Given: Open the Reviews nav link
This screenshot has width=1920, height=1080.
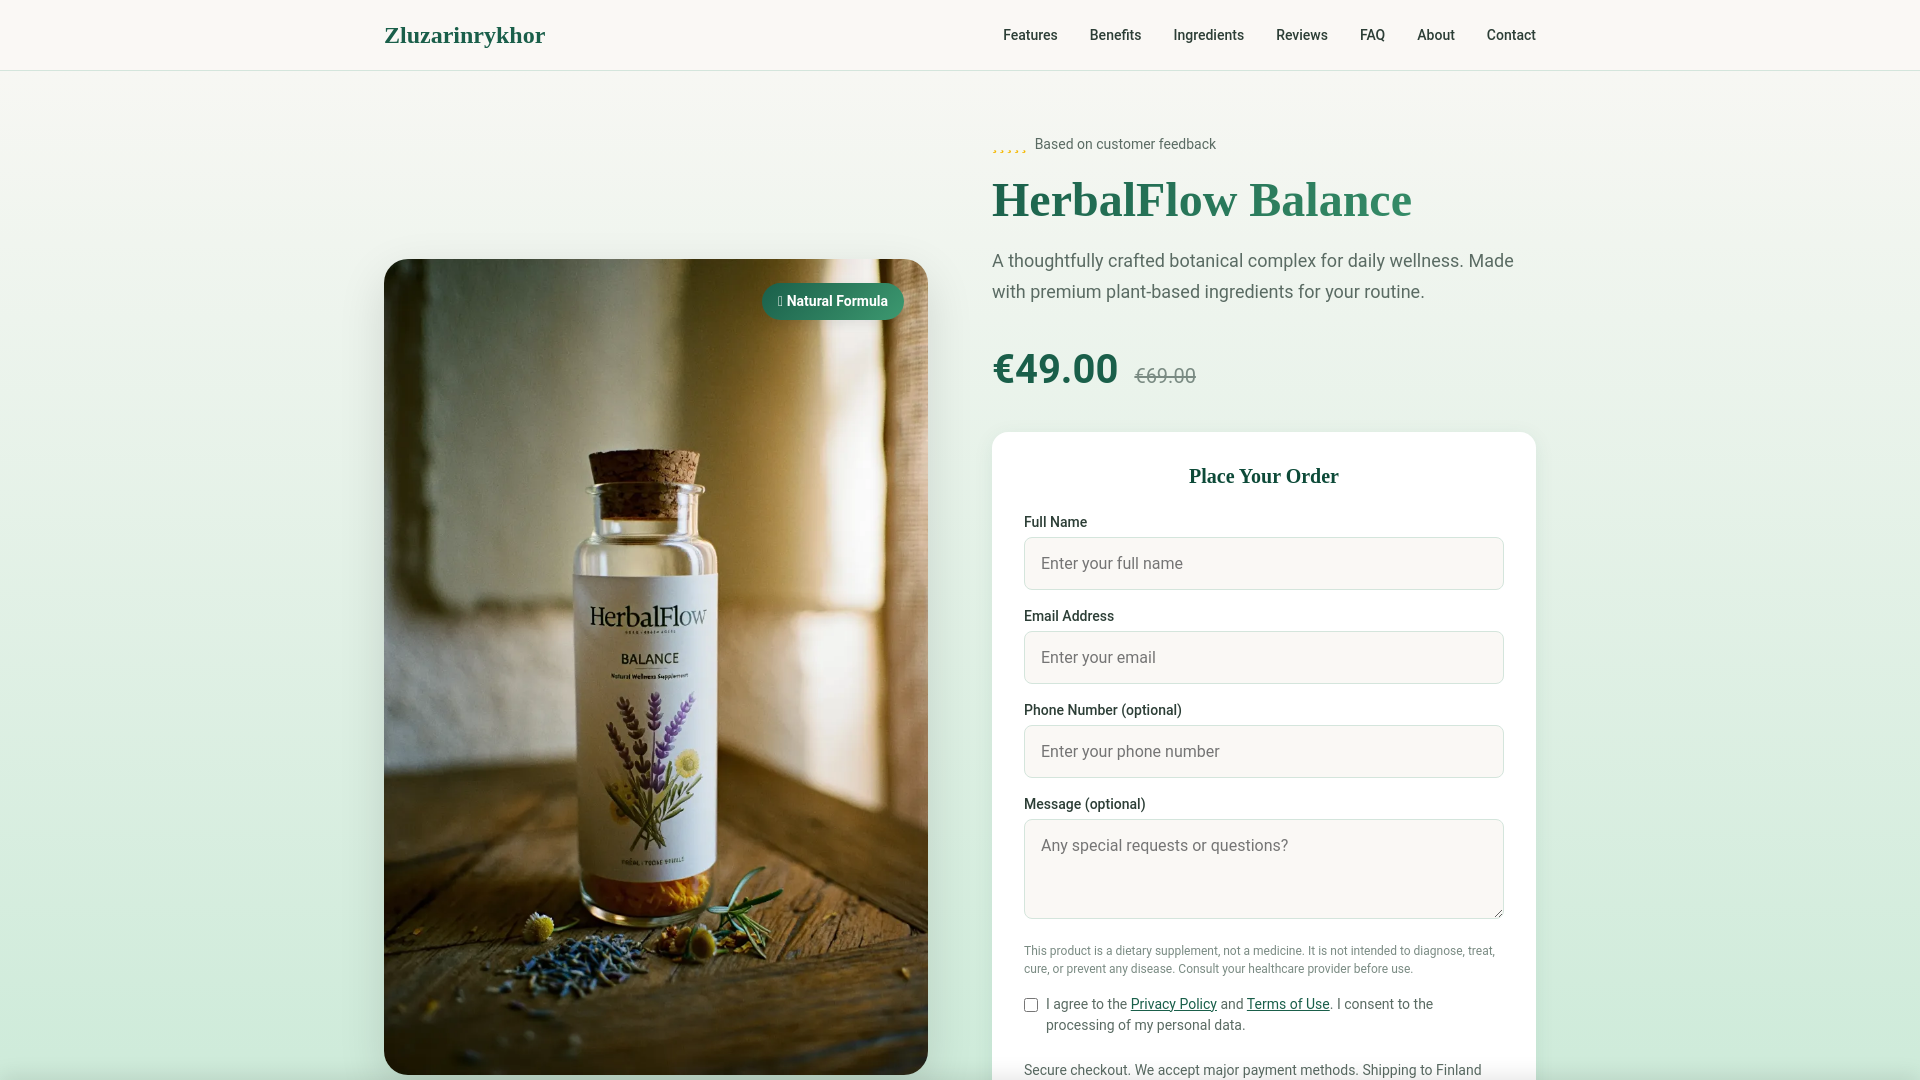Looking at the screenshot, I should tap(1301, 35).
